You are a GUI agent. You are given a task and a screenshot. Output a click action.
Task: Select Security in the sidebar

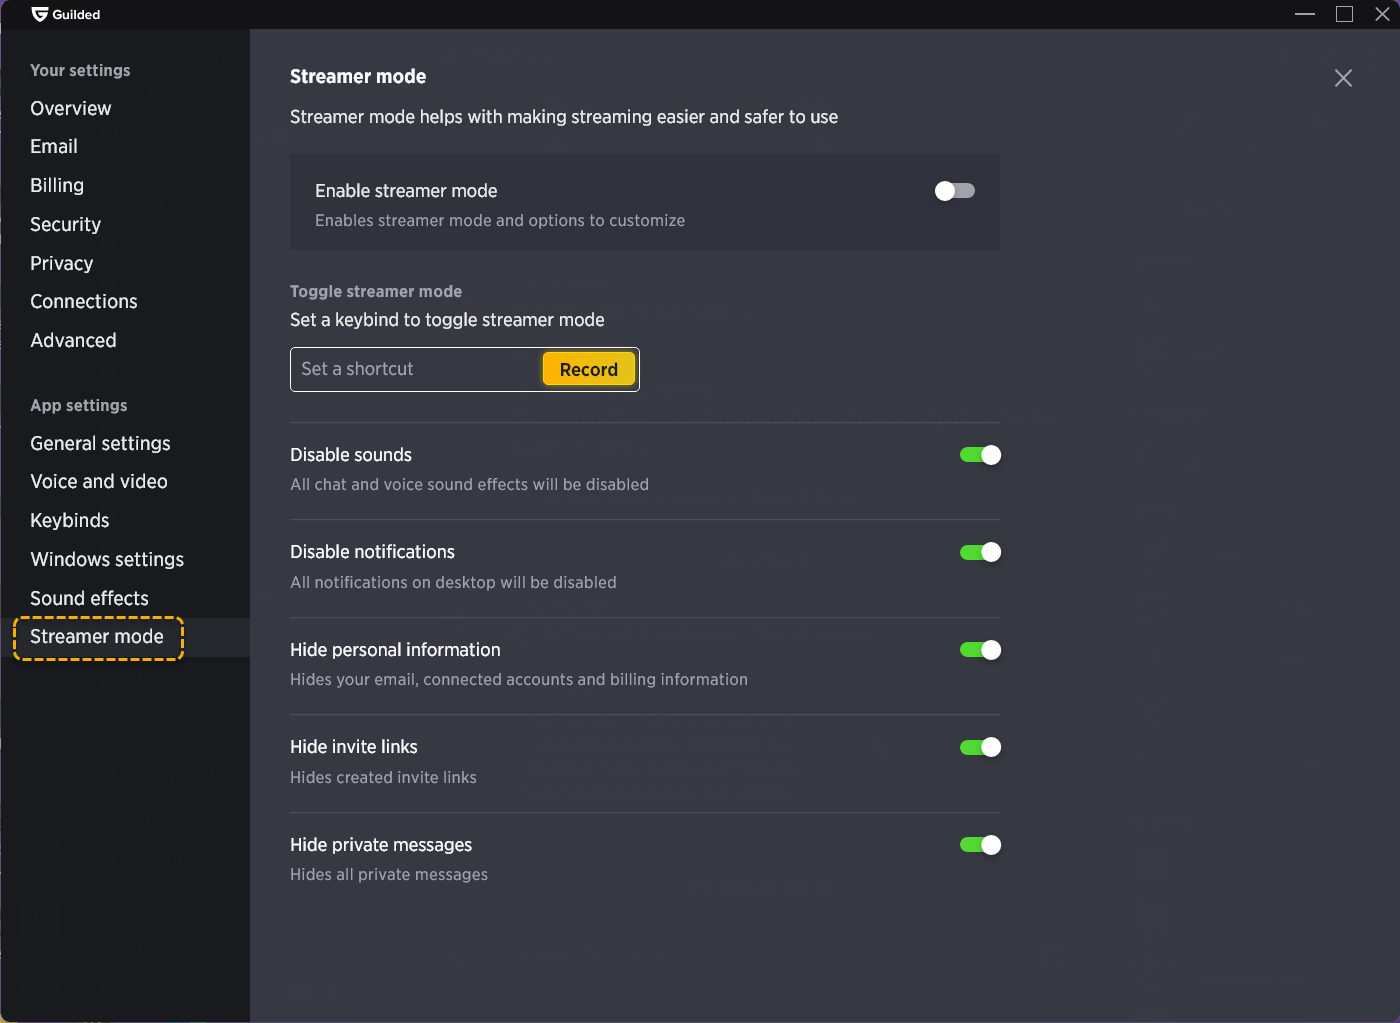[x=66, y=224]
